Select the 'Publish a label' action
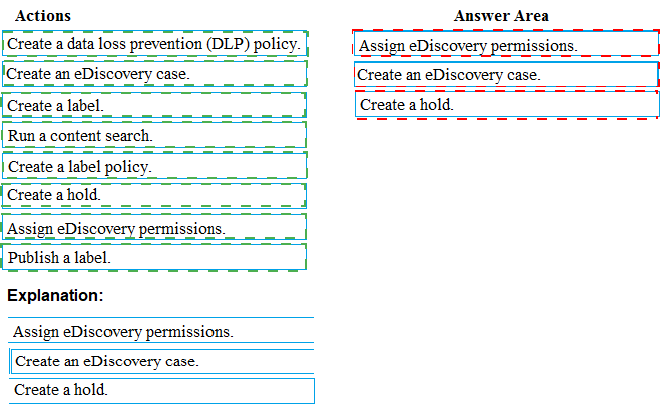The height and width of the screenshot is (416, 669). 154,257
